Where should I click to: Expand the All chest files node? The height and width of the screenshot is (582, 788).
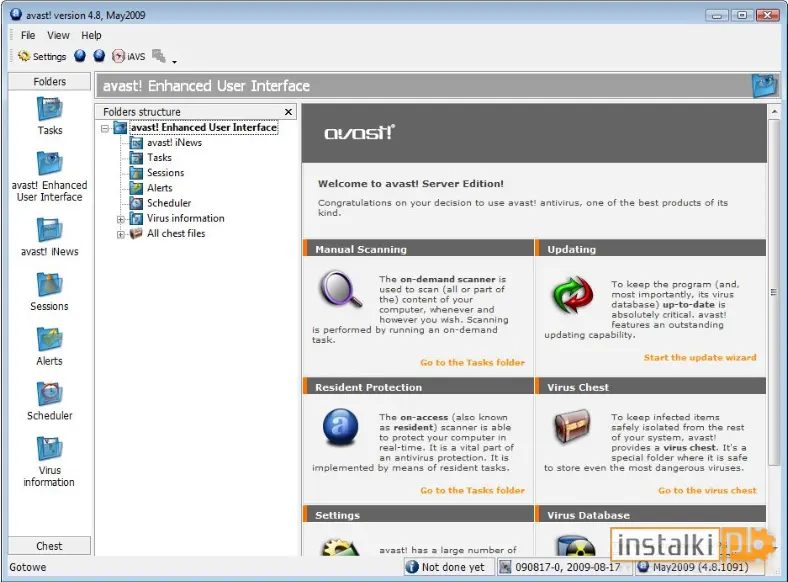[x=121, y=234]
